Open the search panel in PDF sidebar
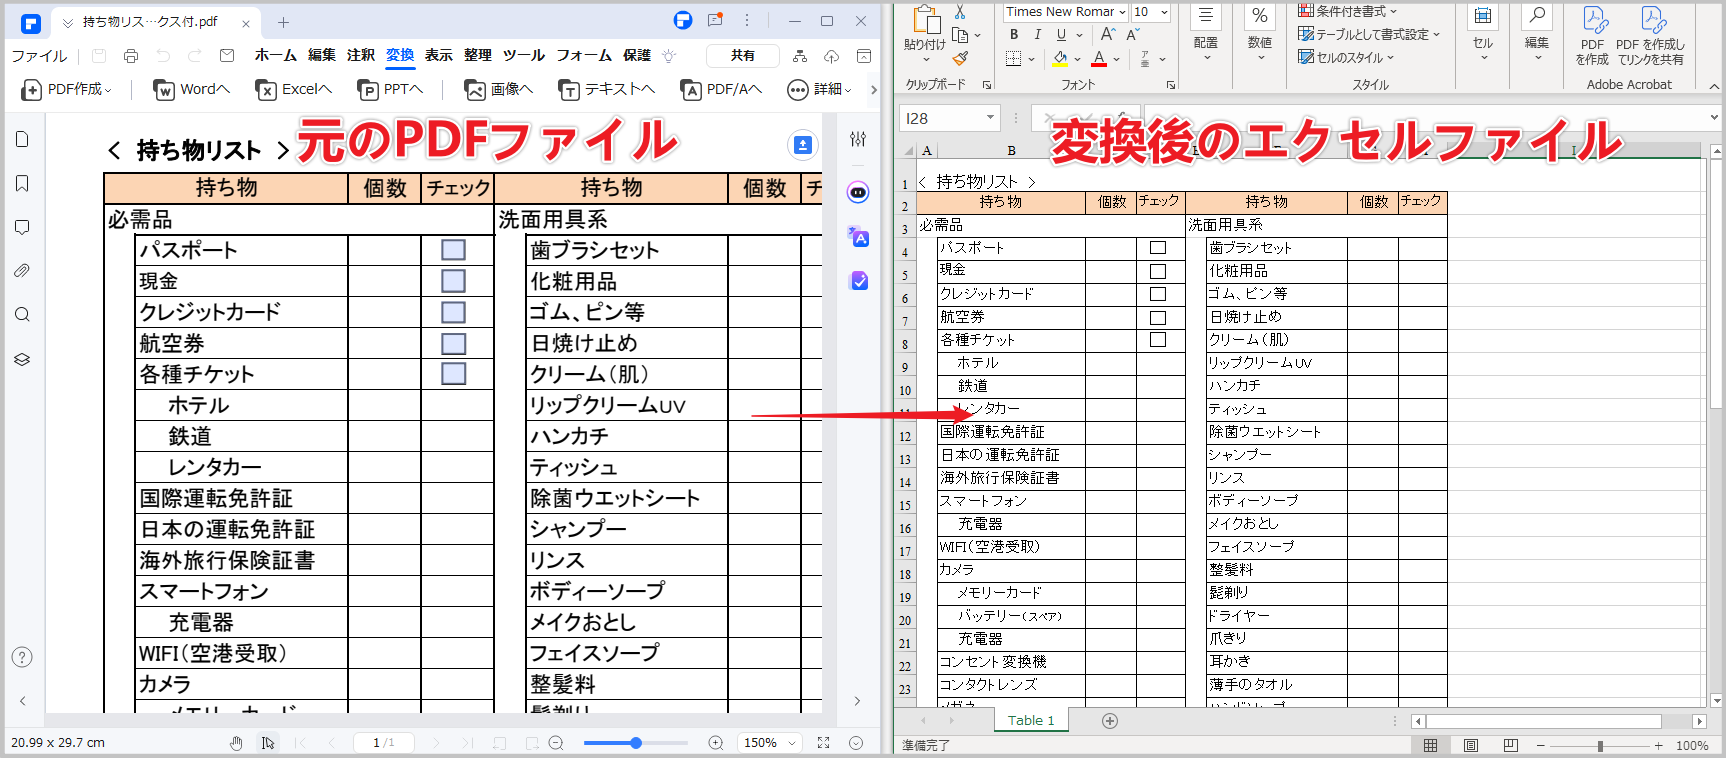Screen dimensions: 1726x758 tap(22, 315)
